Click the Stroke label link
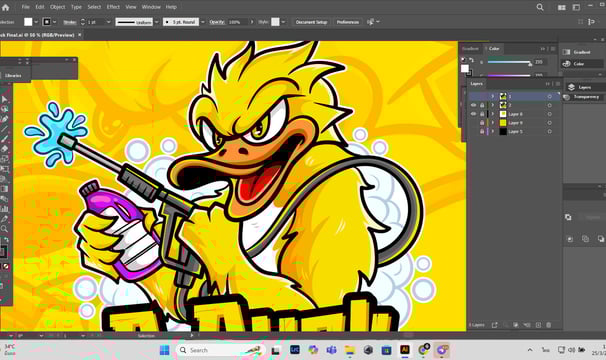 pyautogui.click(x=70, y=22)
